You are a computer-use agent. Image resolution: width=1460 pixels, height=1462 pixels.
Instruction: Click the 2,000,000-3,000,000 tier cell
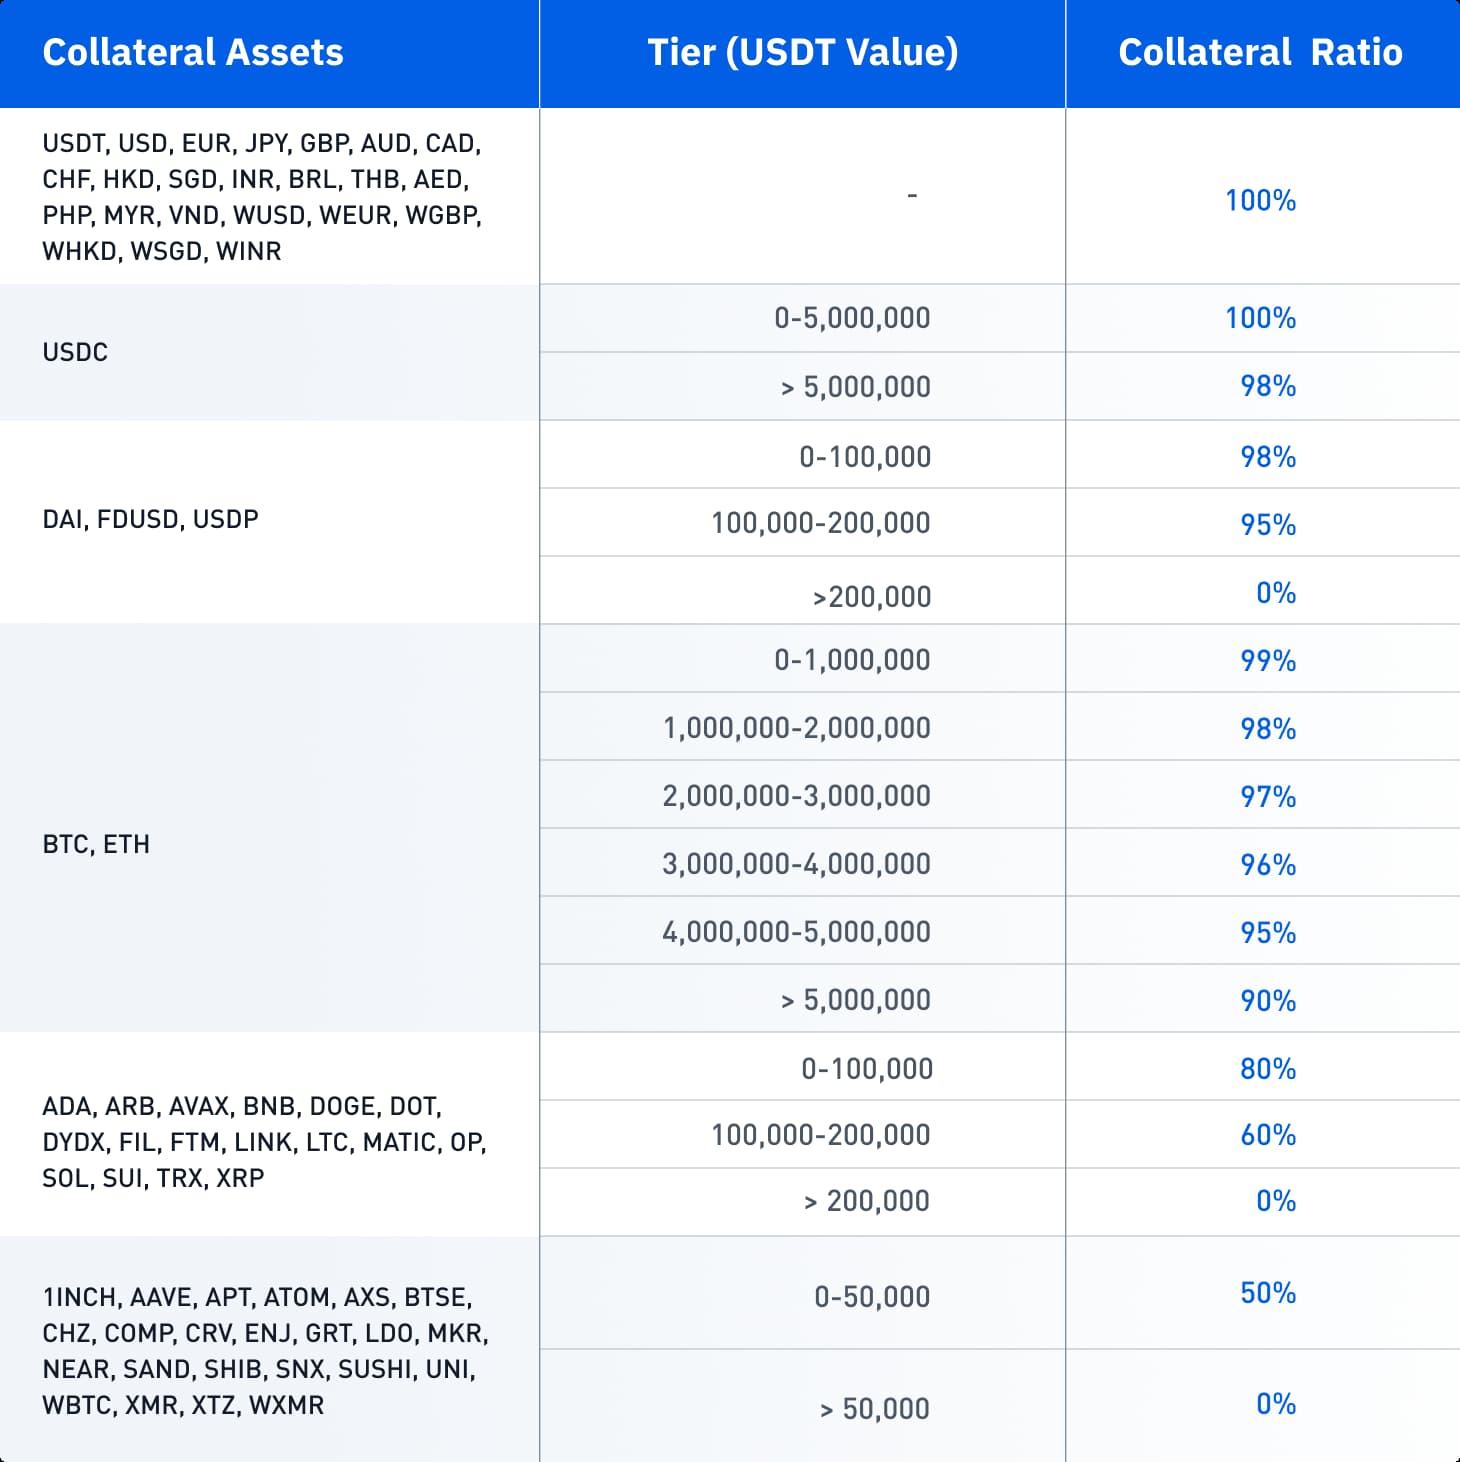pos(796,796)
